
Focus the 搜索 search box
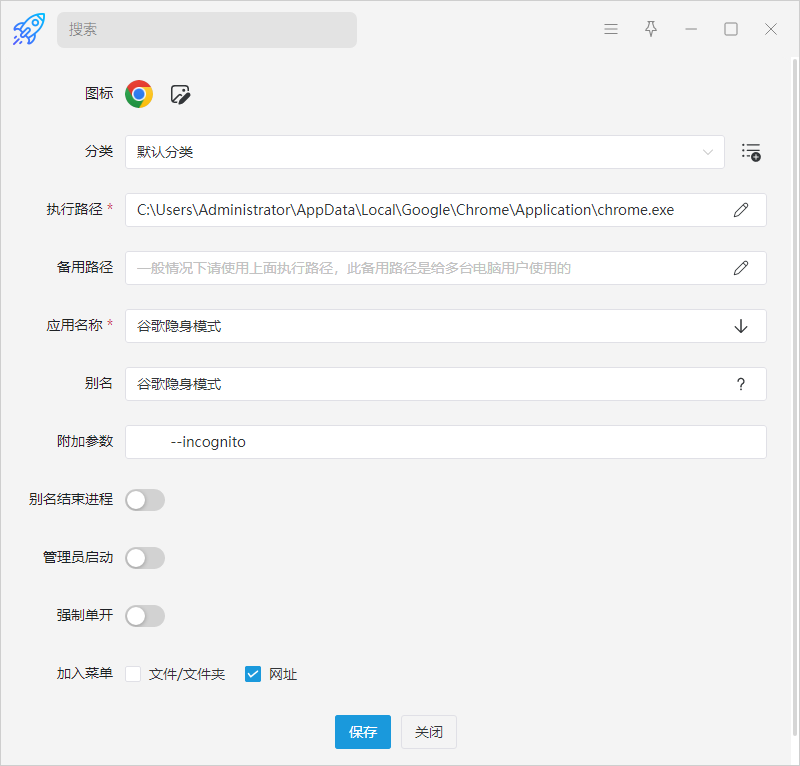click(207, 30)
